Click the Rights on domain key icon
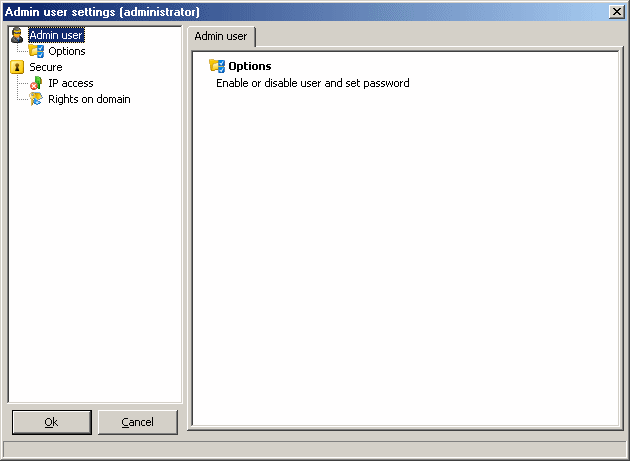 tap(36, 99)
